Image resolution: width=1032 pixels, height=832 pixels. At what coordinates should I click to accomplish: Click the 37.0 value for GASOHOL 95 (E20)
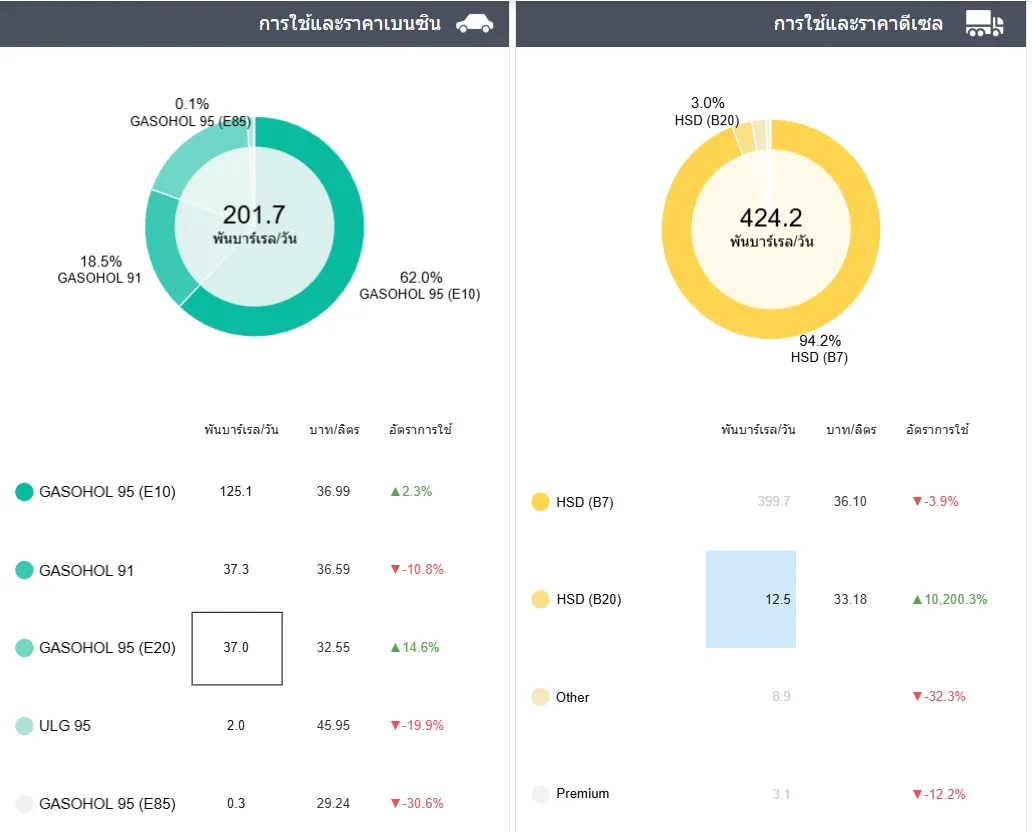[x=237, y=648]
